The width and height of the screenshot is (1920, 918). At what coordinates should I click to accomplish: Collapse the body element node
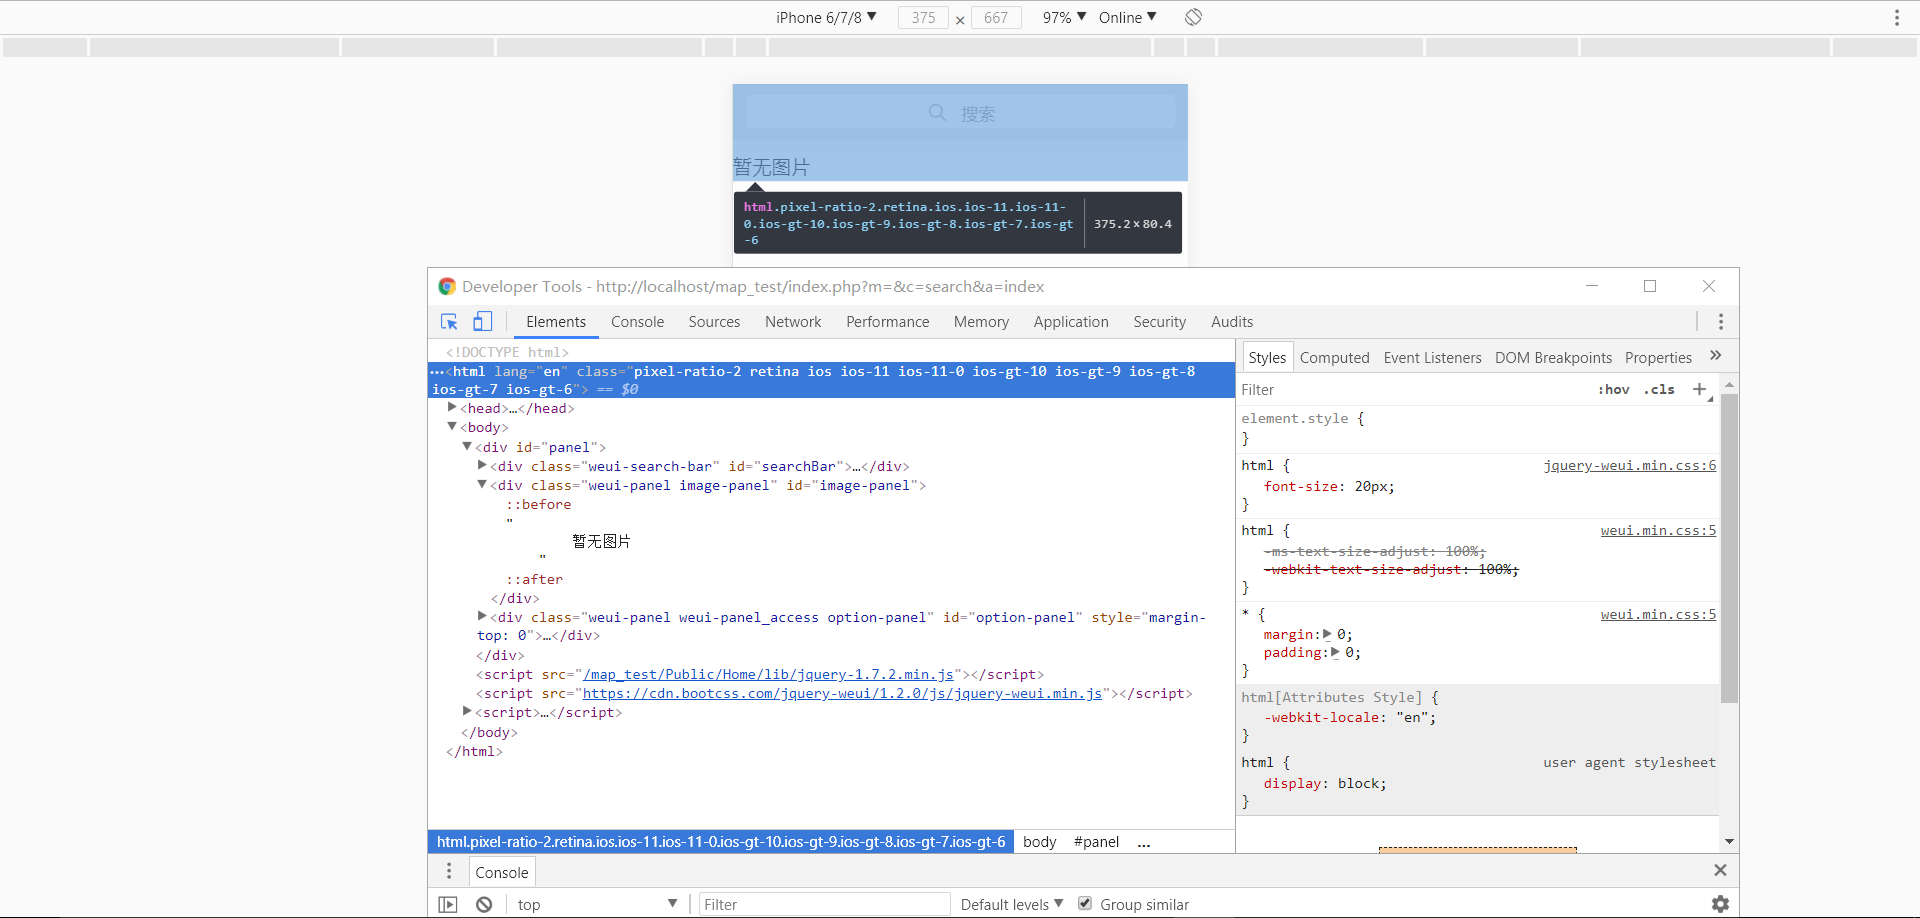(x=452, y=426)
